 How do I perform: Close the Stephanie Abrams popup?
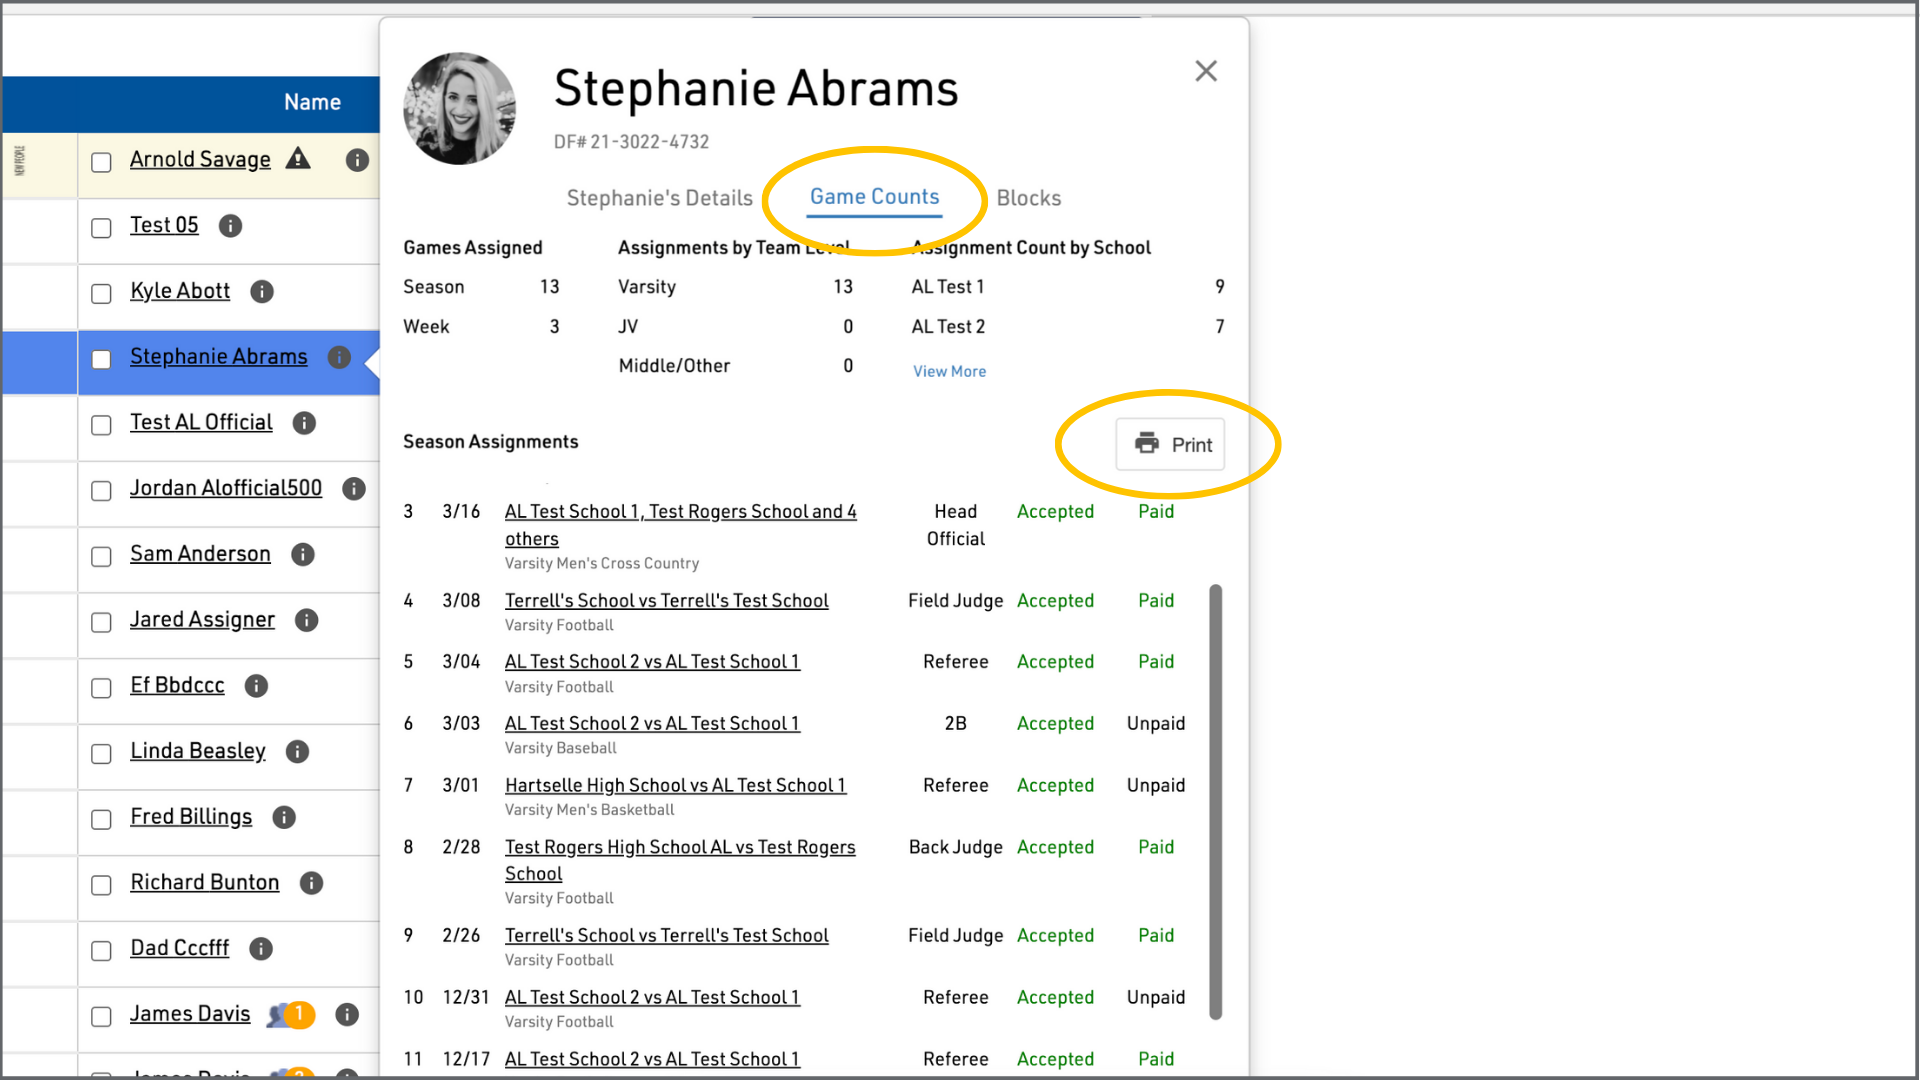(x=1206, y=71)
